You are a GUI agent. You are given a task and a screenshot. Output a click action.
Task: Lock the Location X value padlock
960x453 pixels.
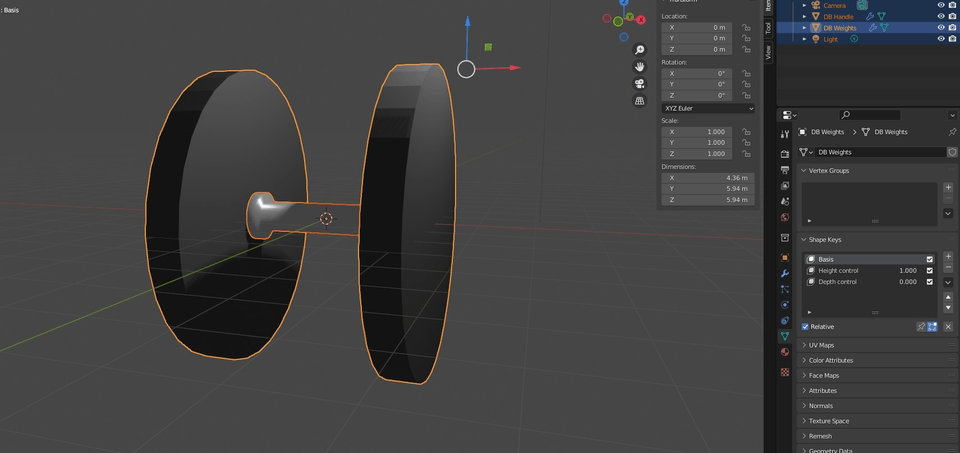click(746, 28)
